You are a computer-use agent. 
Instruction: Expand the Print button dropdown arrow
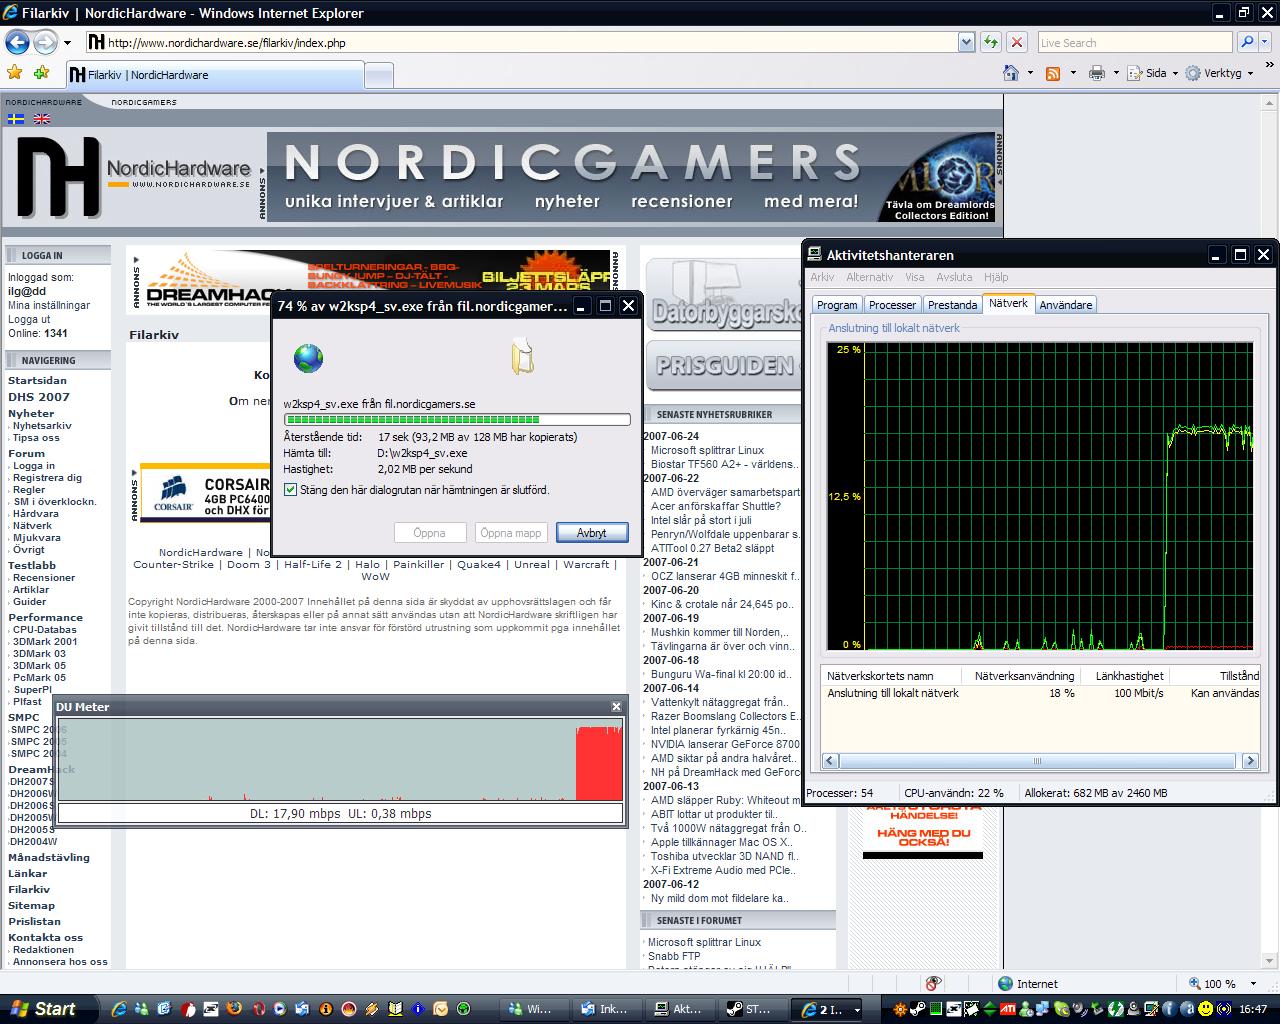1116,73
